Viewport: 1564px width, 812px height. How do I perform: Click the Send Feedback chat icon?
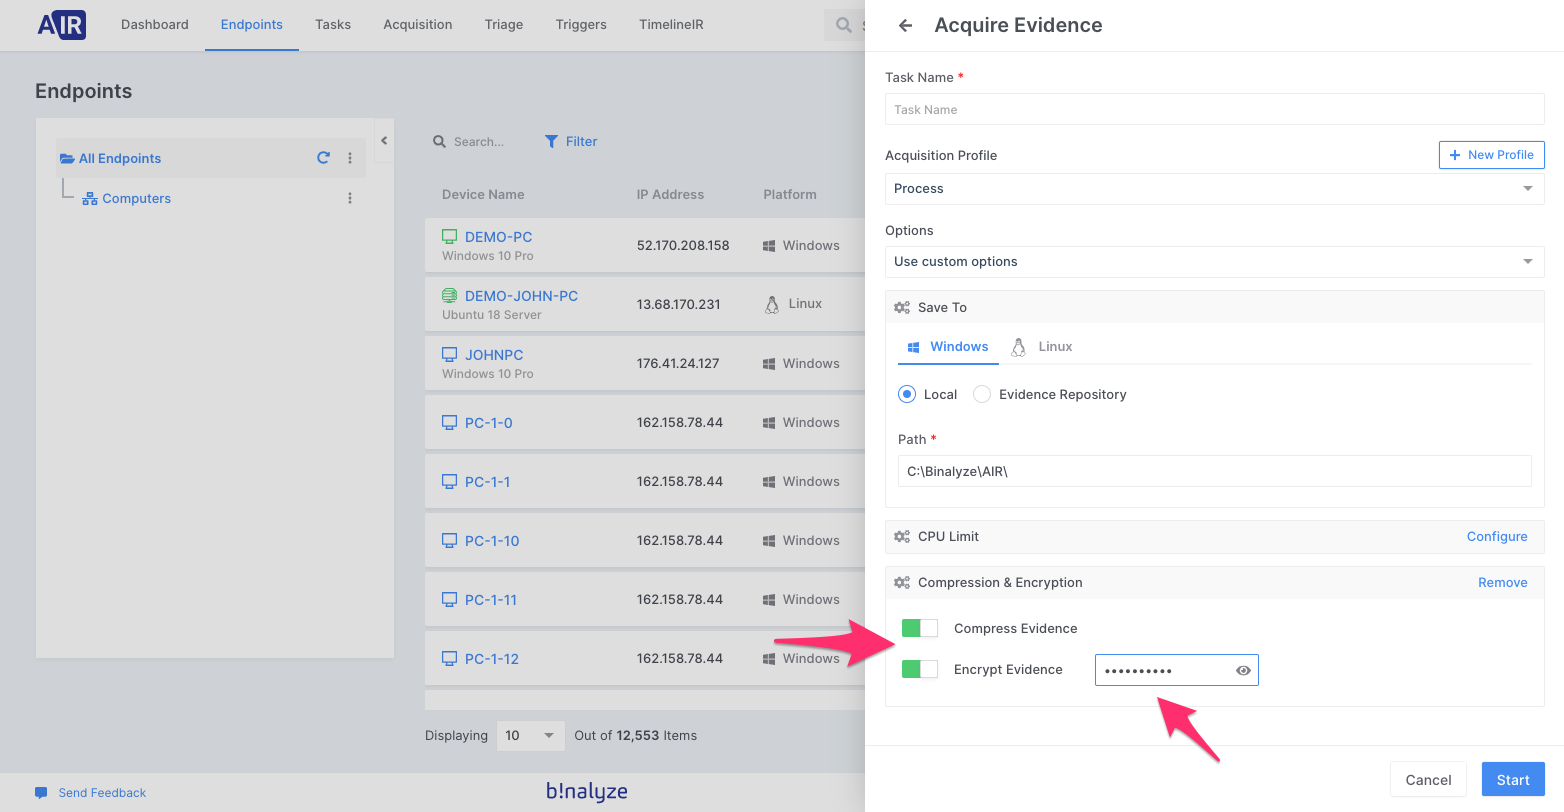click(x=41, y=792)
